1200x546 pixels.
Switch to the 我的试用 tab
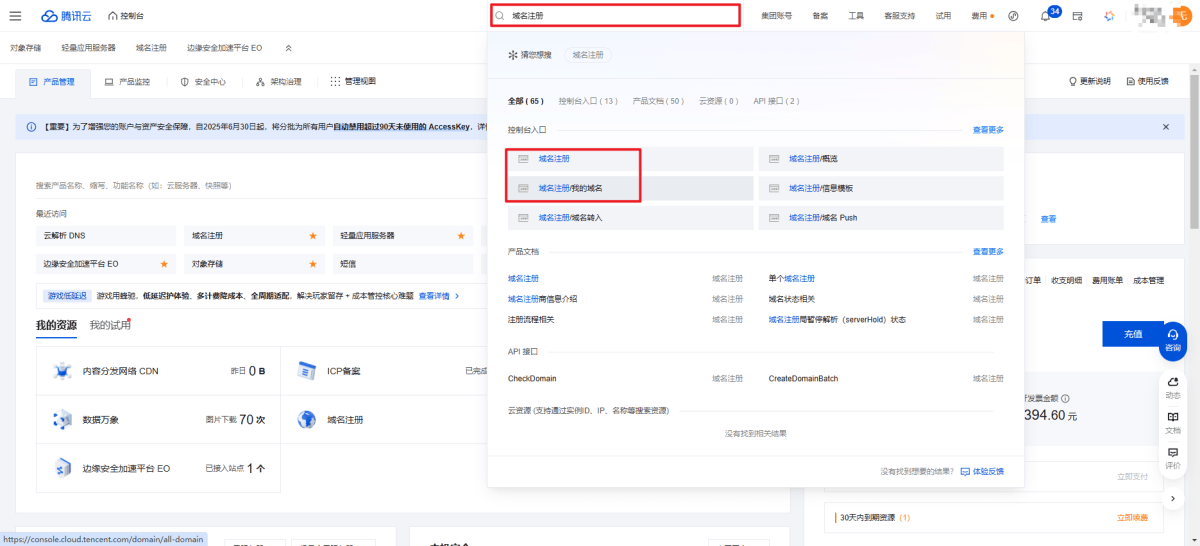110,325
